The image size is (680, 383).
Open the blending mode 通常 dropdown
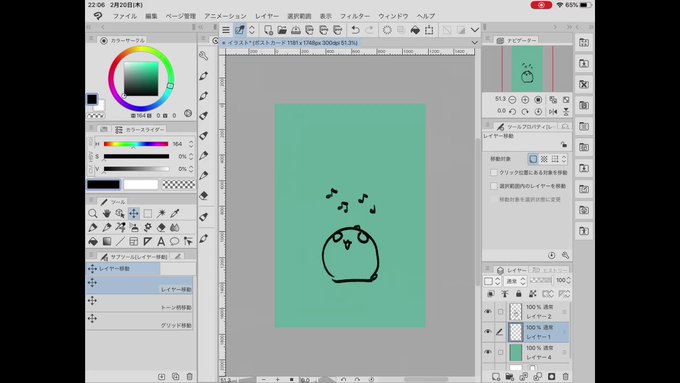coord(515,281)
